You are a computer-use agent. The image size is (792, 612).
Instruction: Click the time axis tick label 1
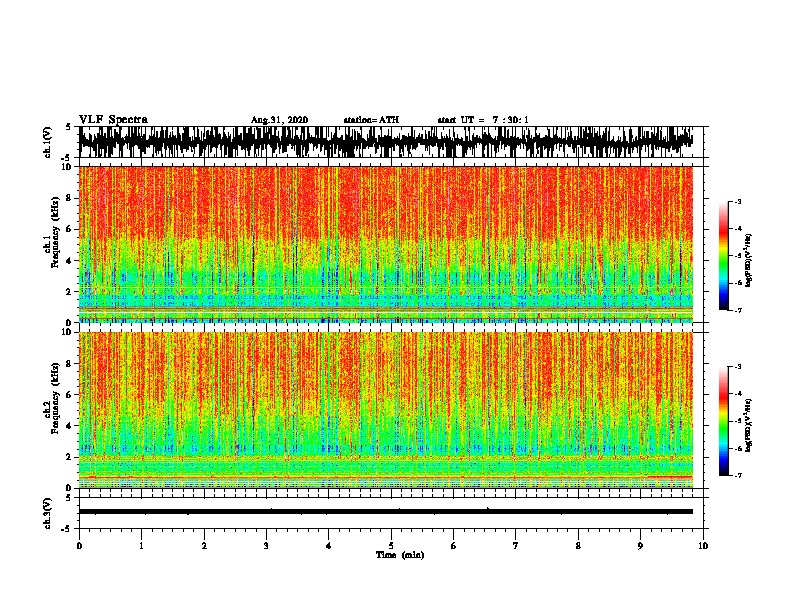[141, 546]
